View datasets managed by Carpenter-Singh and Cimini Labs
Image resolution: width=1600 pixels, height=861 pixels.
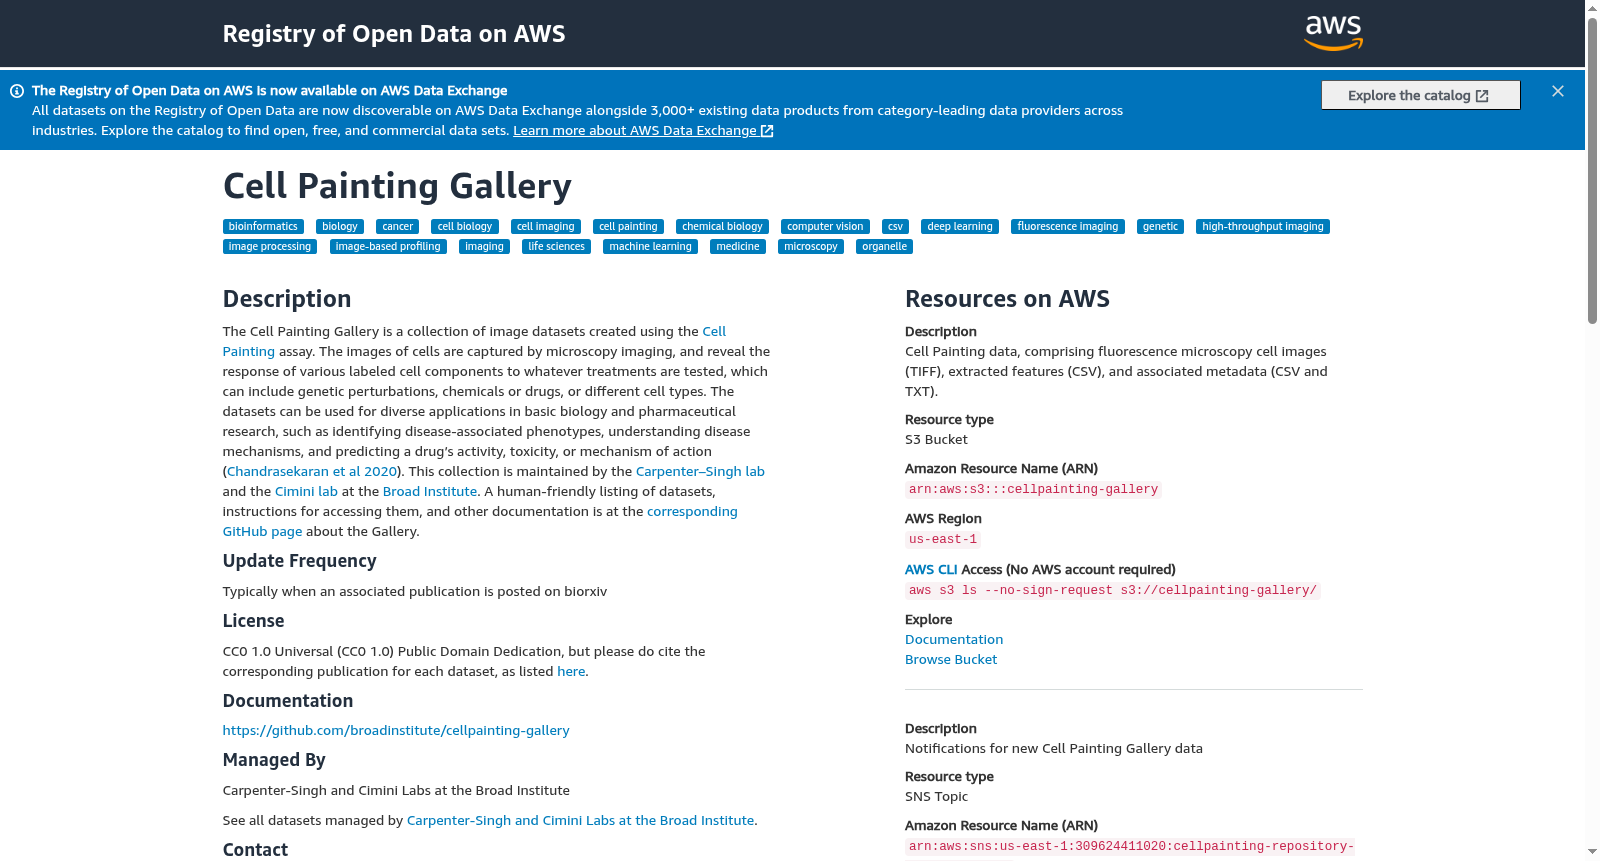point(580,821)
